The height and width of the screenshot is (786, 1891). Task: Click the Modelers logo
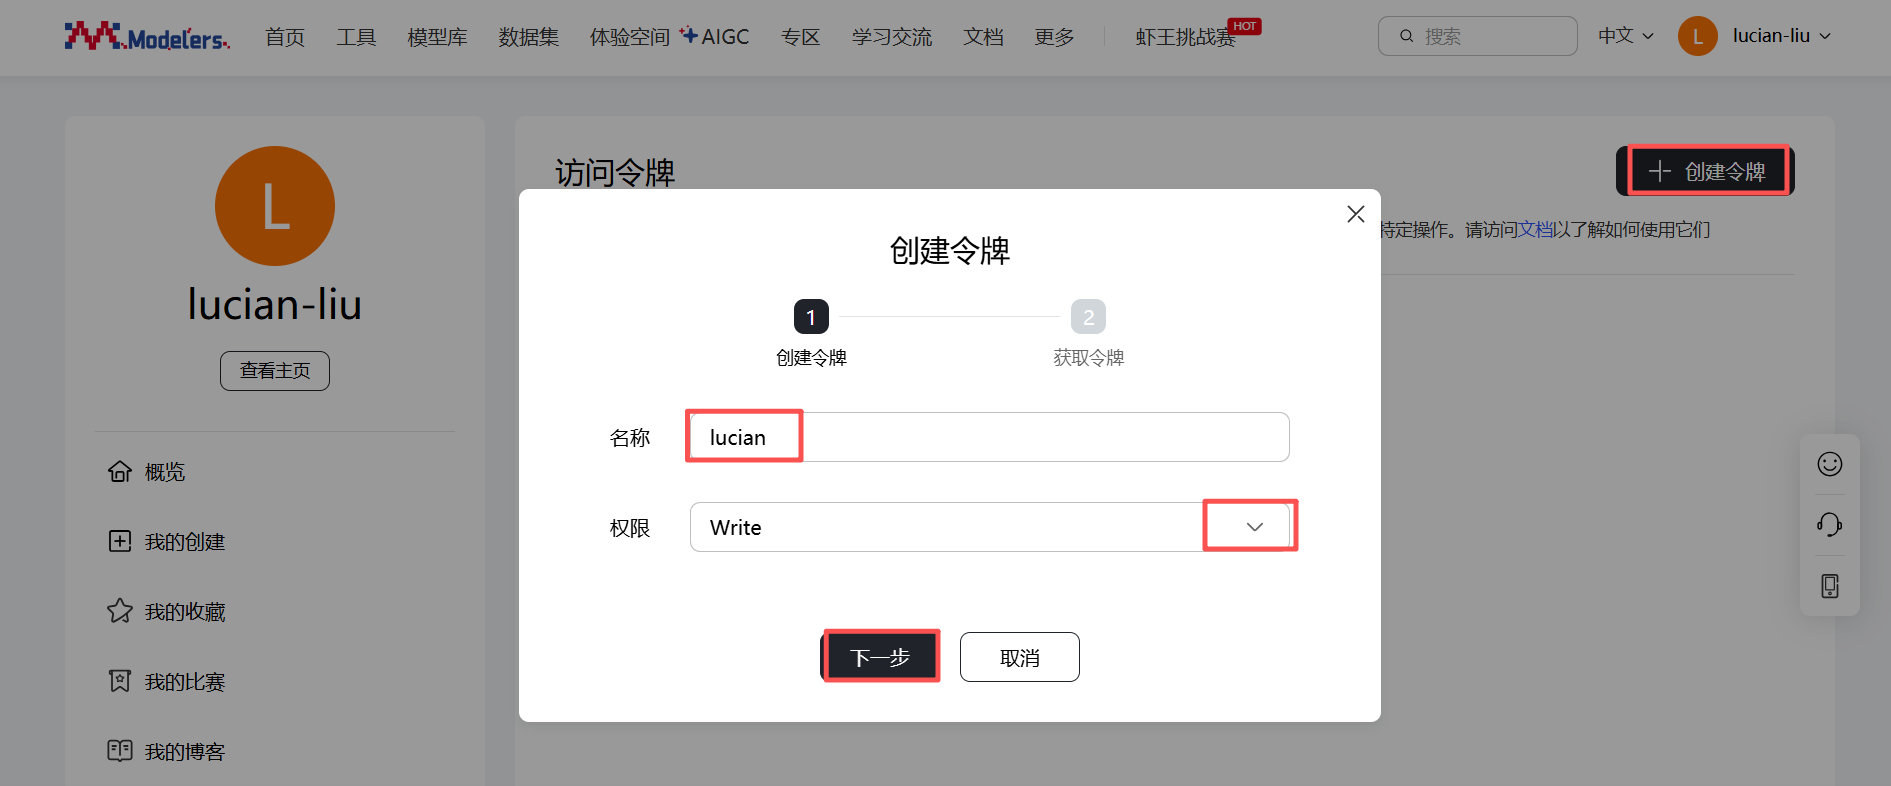(147, 37)
